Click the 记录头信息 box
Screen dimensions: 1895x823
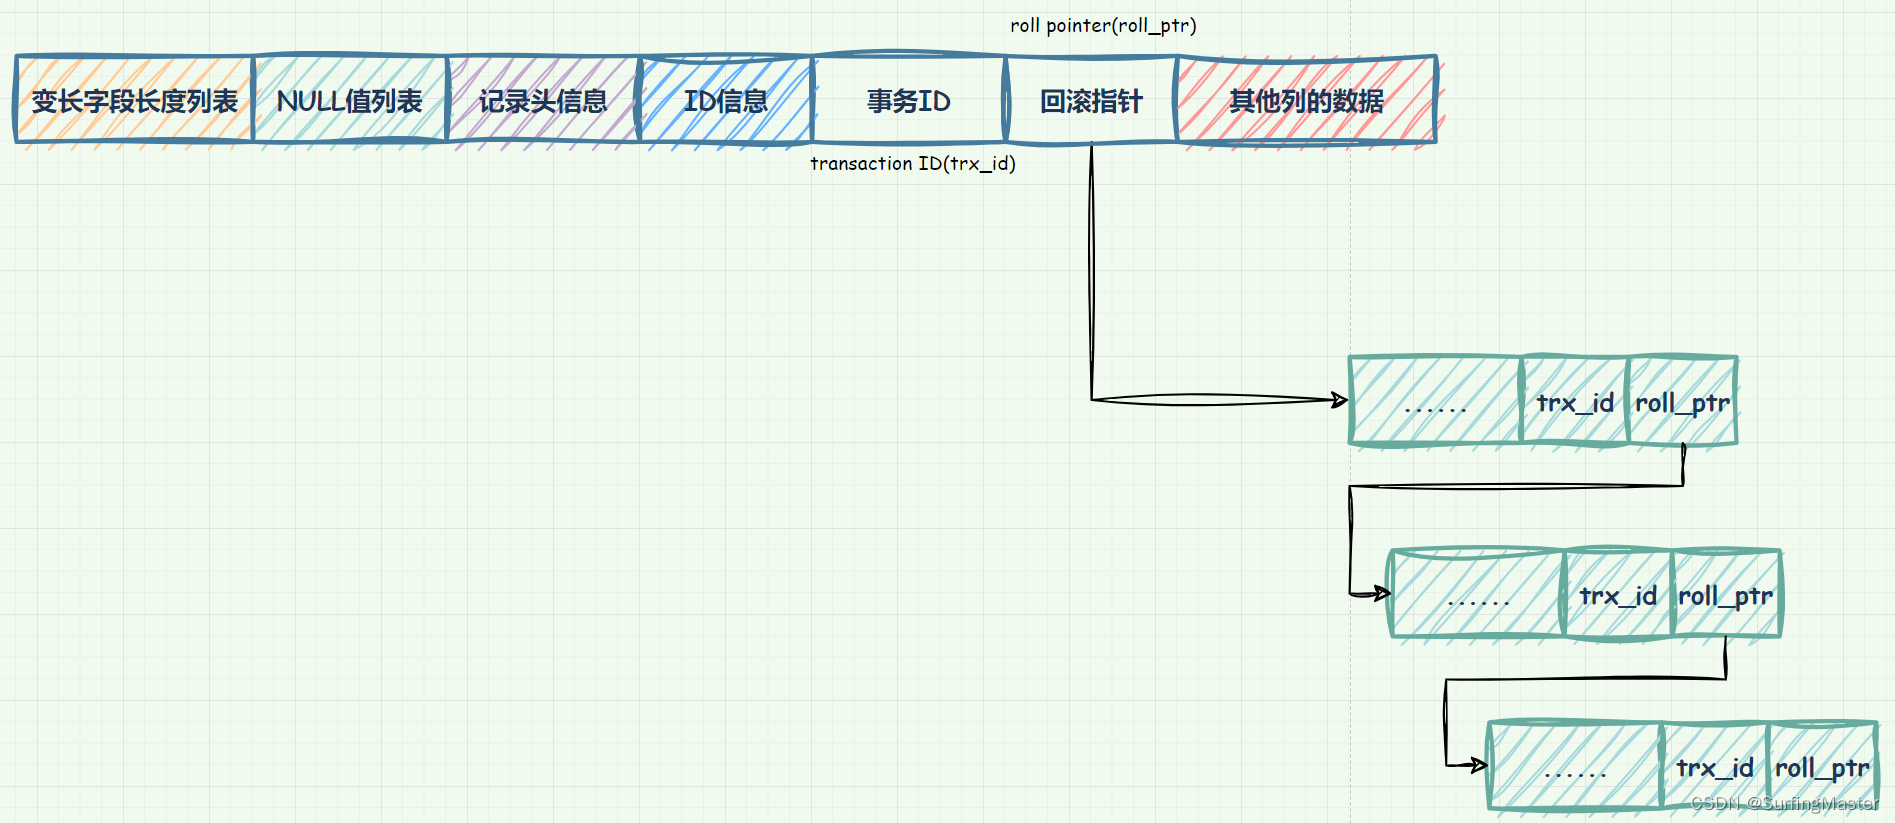[543, 99]
